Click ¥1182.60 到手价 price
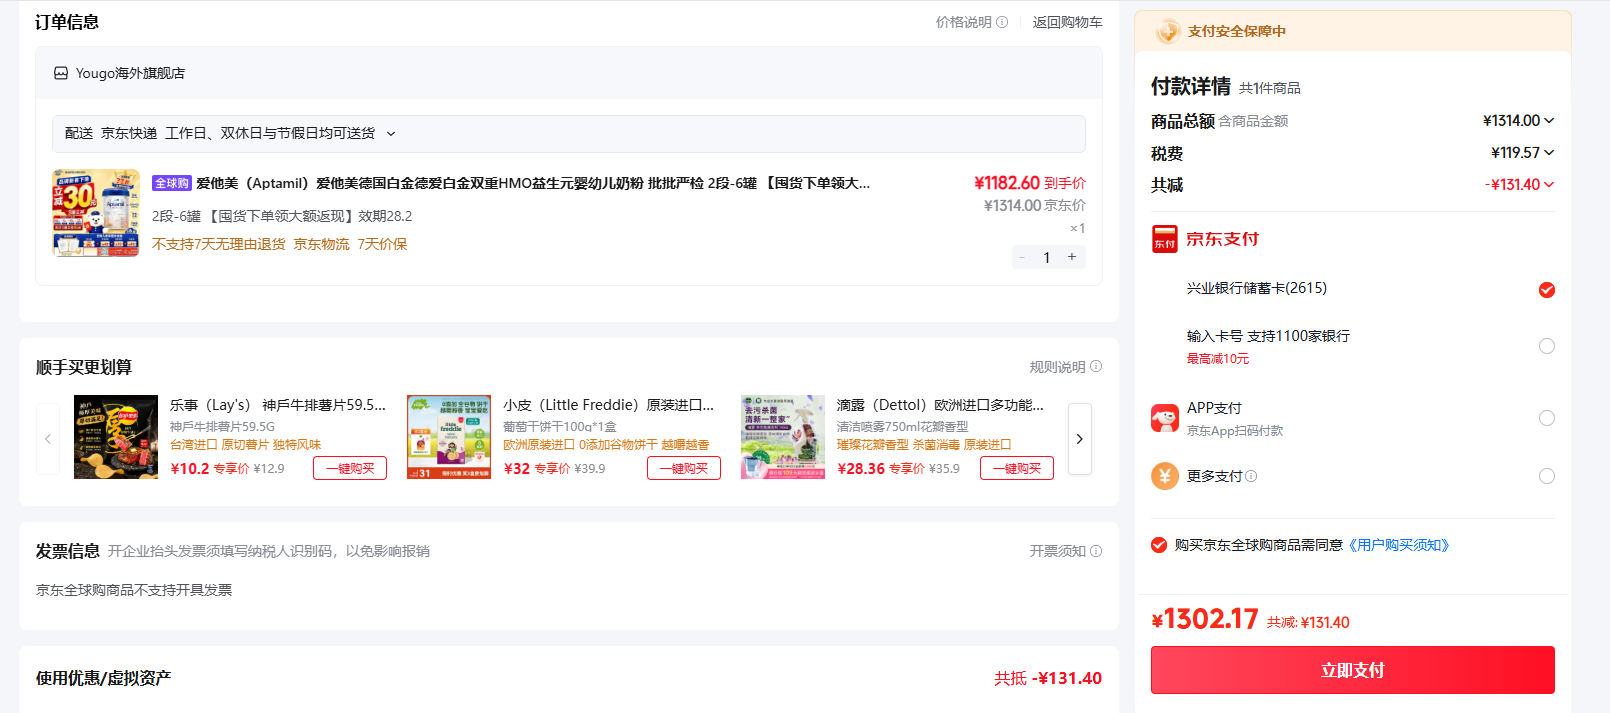This screenshot has height=713, width=1610. (1030, 183)
